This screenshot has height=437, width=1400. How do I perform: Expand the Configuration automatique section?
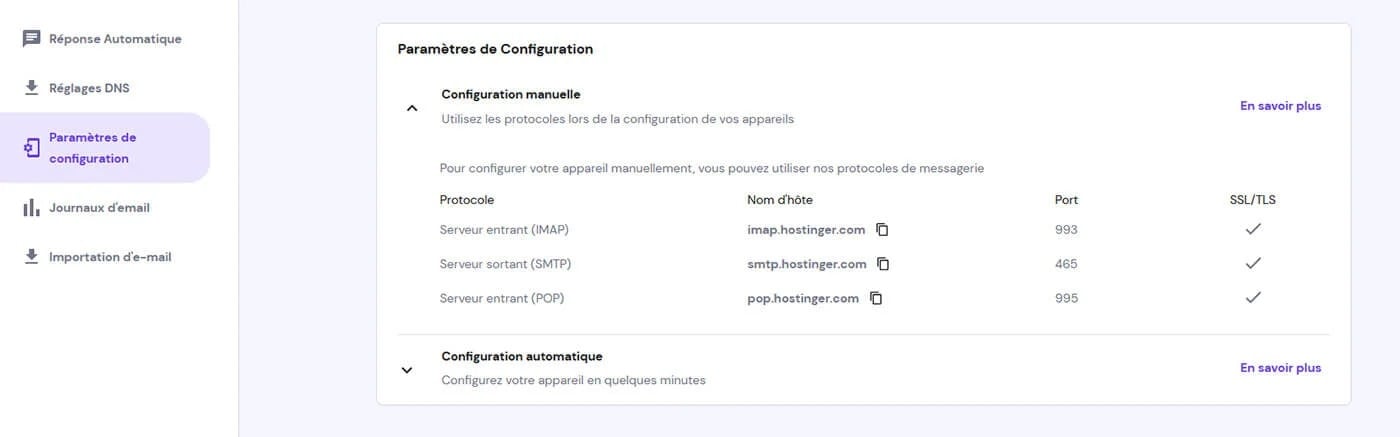[407, 369]
